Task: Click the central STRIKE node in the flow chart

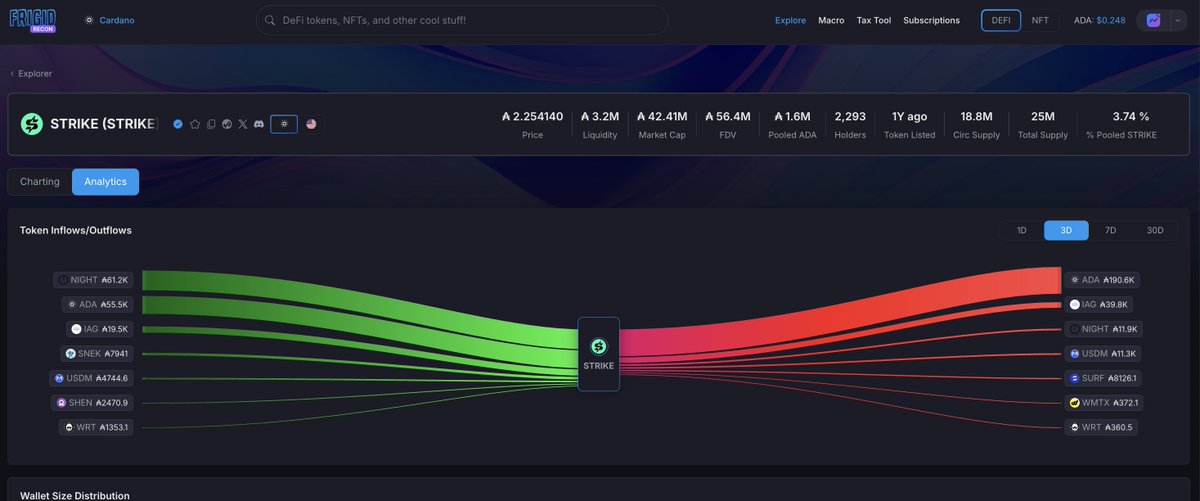Action: point(599,354)
